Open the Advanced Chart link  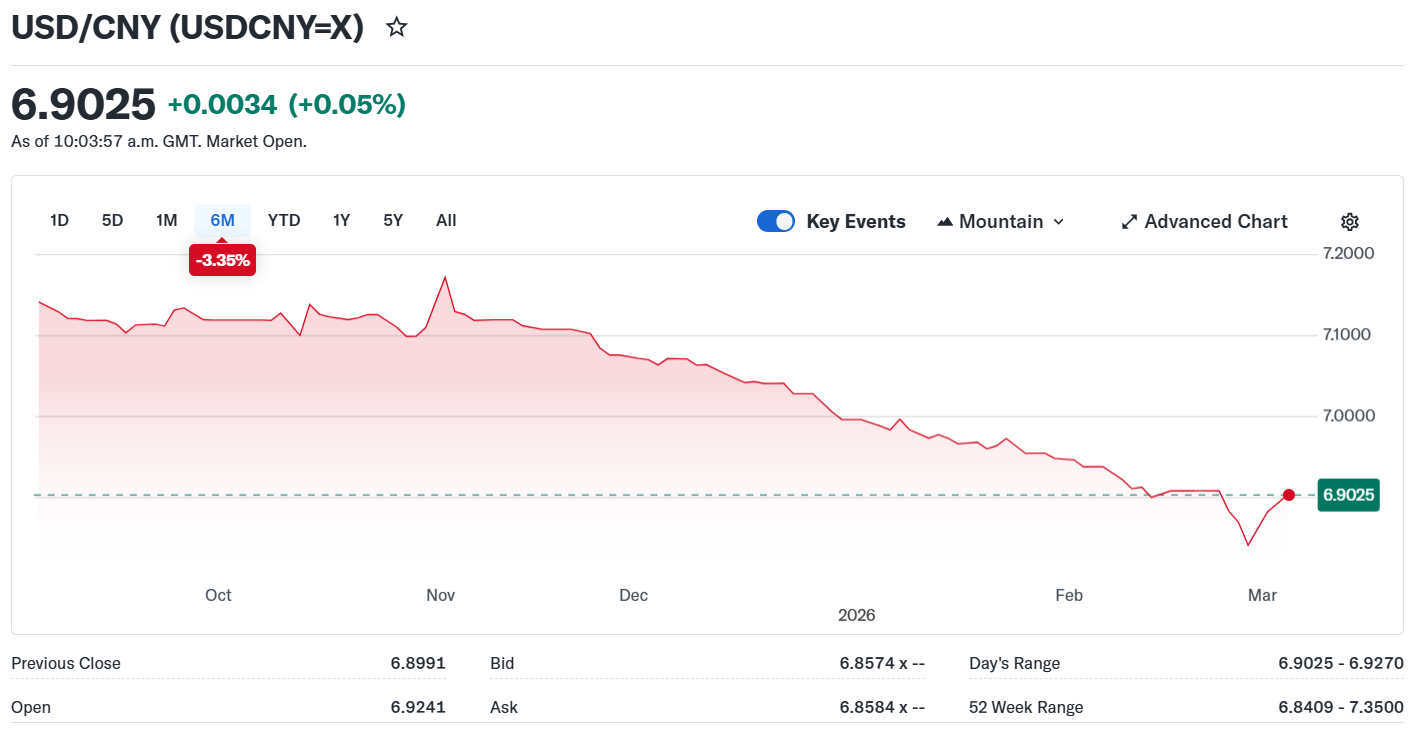(1215, 222)
